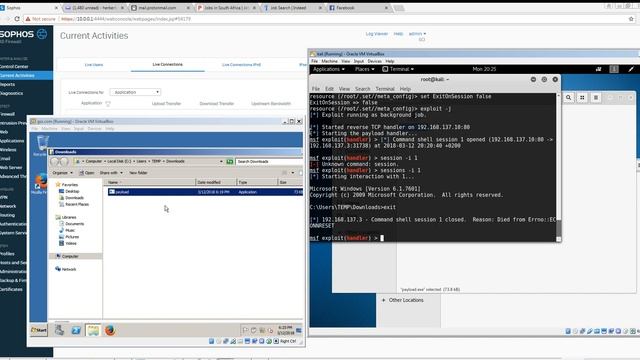The image size is (640, 360).
Task: Open Live Connections for Application dropdown
Action: pos(135,92)
